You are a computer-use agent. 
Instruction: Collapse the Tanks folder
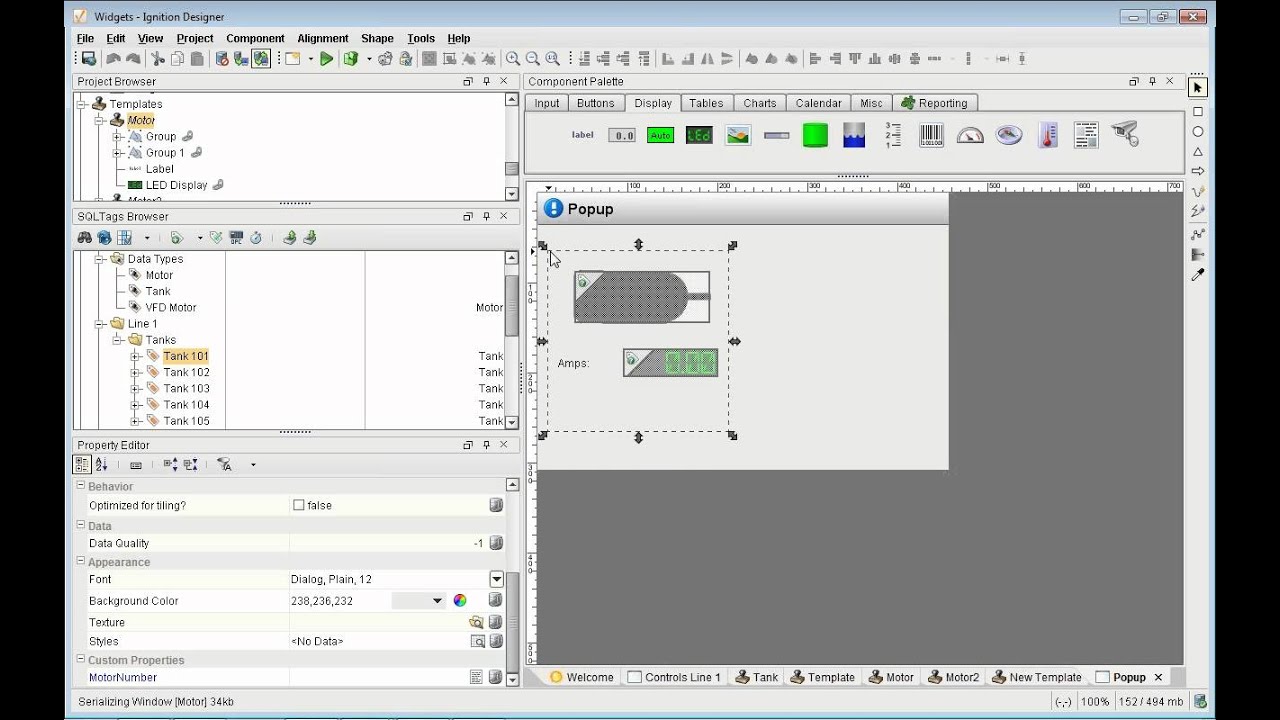pyautogui.click(x=117, y=340)
